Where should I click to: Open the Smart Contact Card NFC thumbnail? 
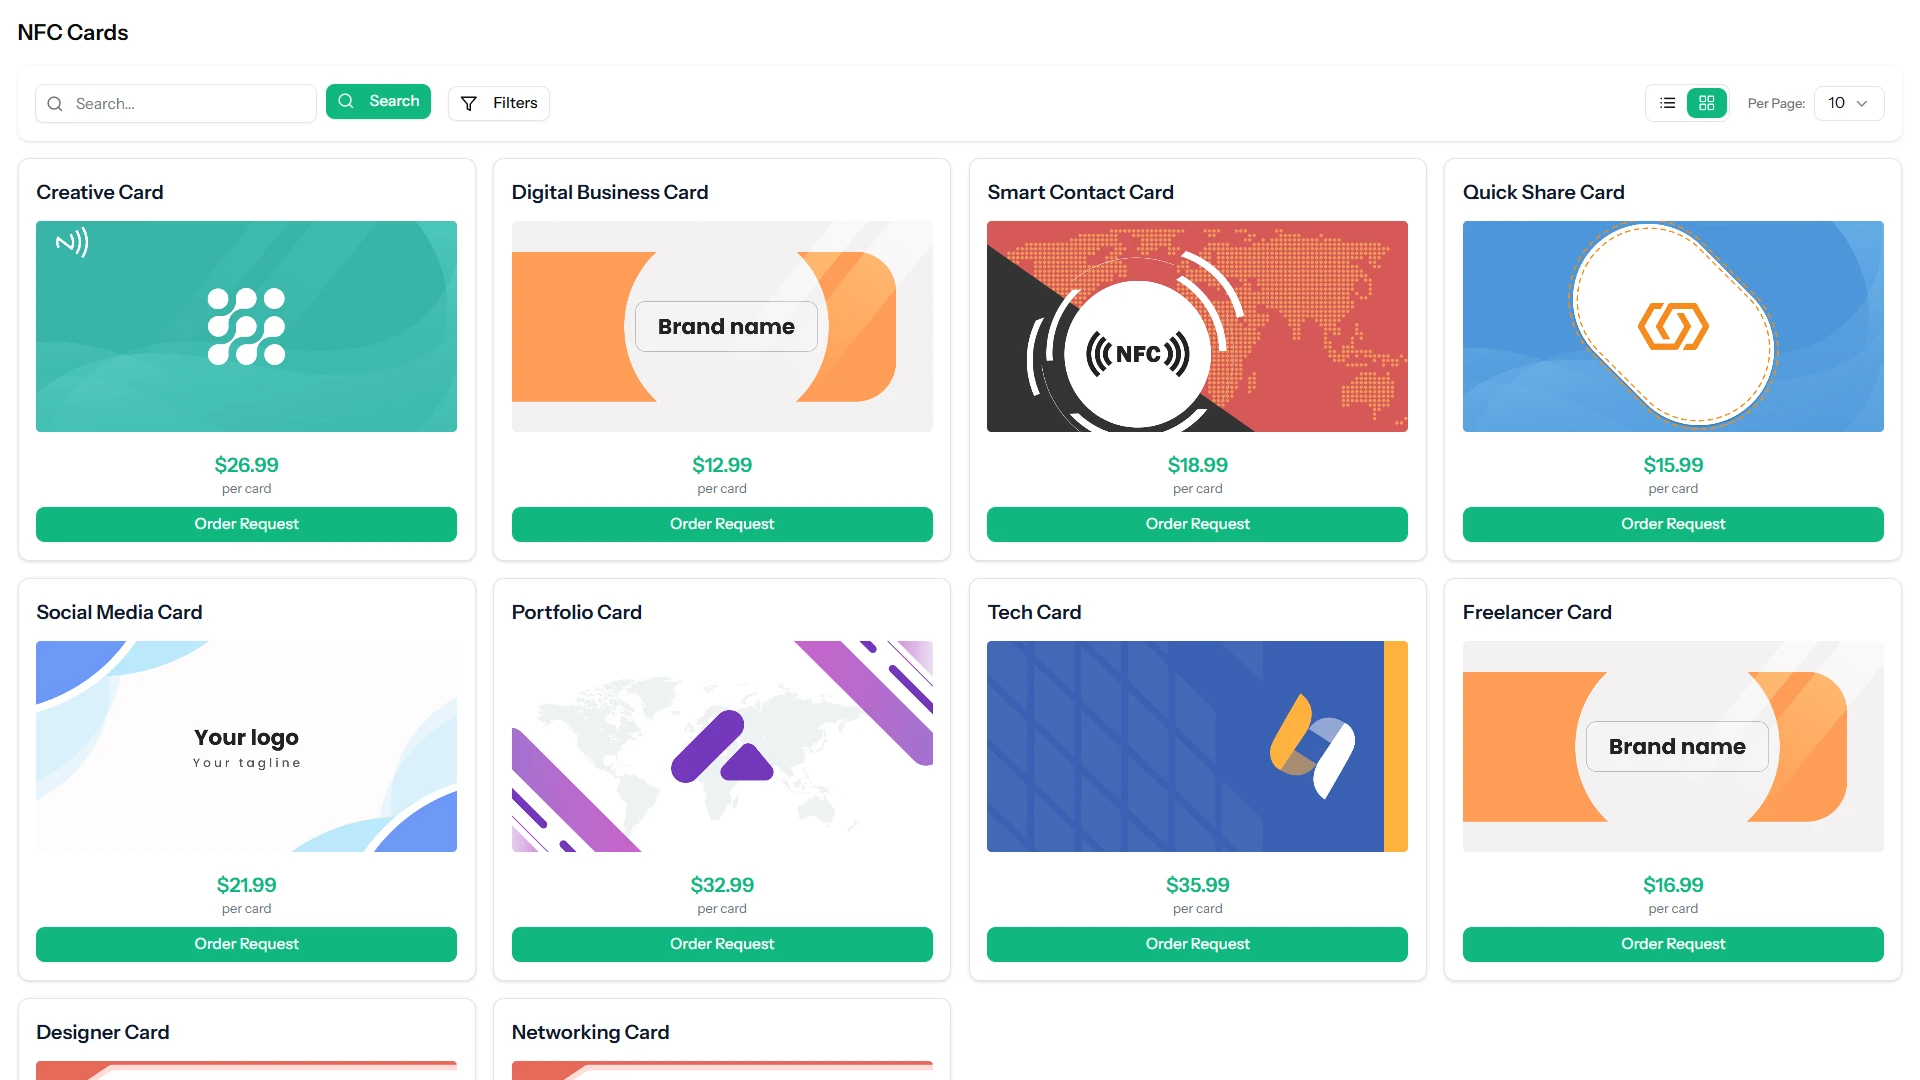point(1197,326)
